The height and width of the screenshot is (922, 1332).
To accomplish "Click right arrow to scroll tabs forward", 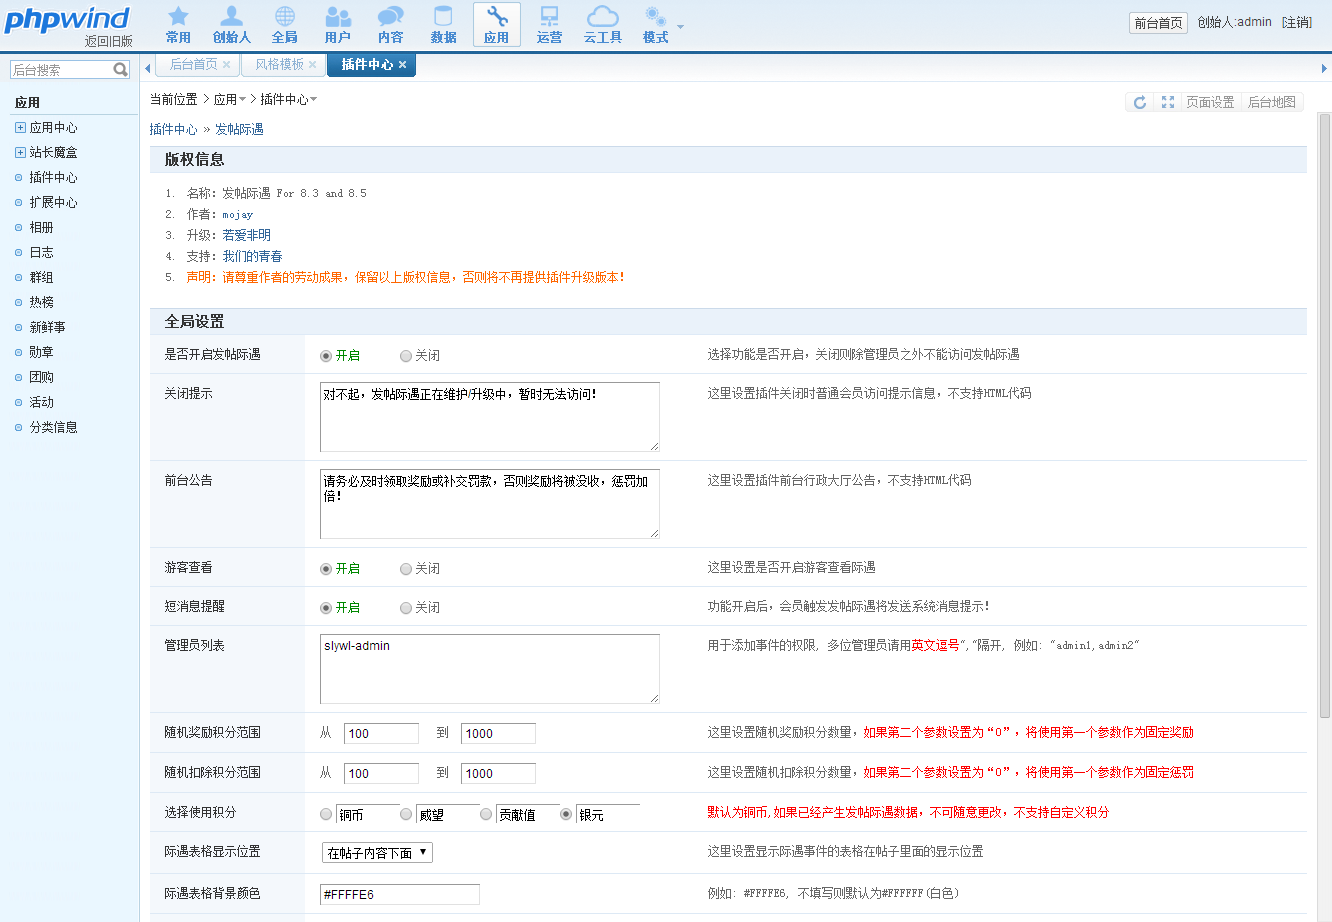I will point(1325,68).
